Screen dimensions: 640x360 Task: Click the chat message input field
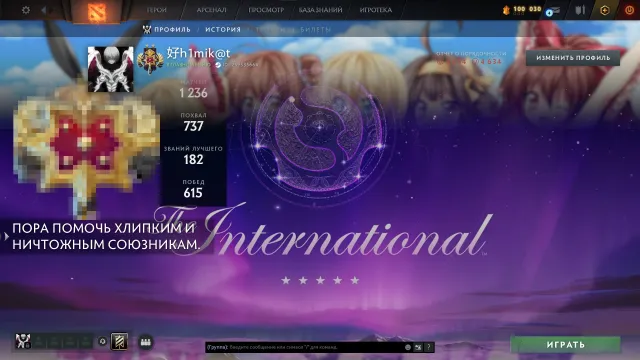[305, 347]
